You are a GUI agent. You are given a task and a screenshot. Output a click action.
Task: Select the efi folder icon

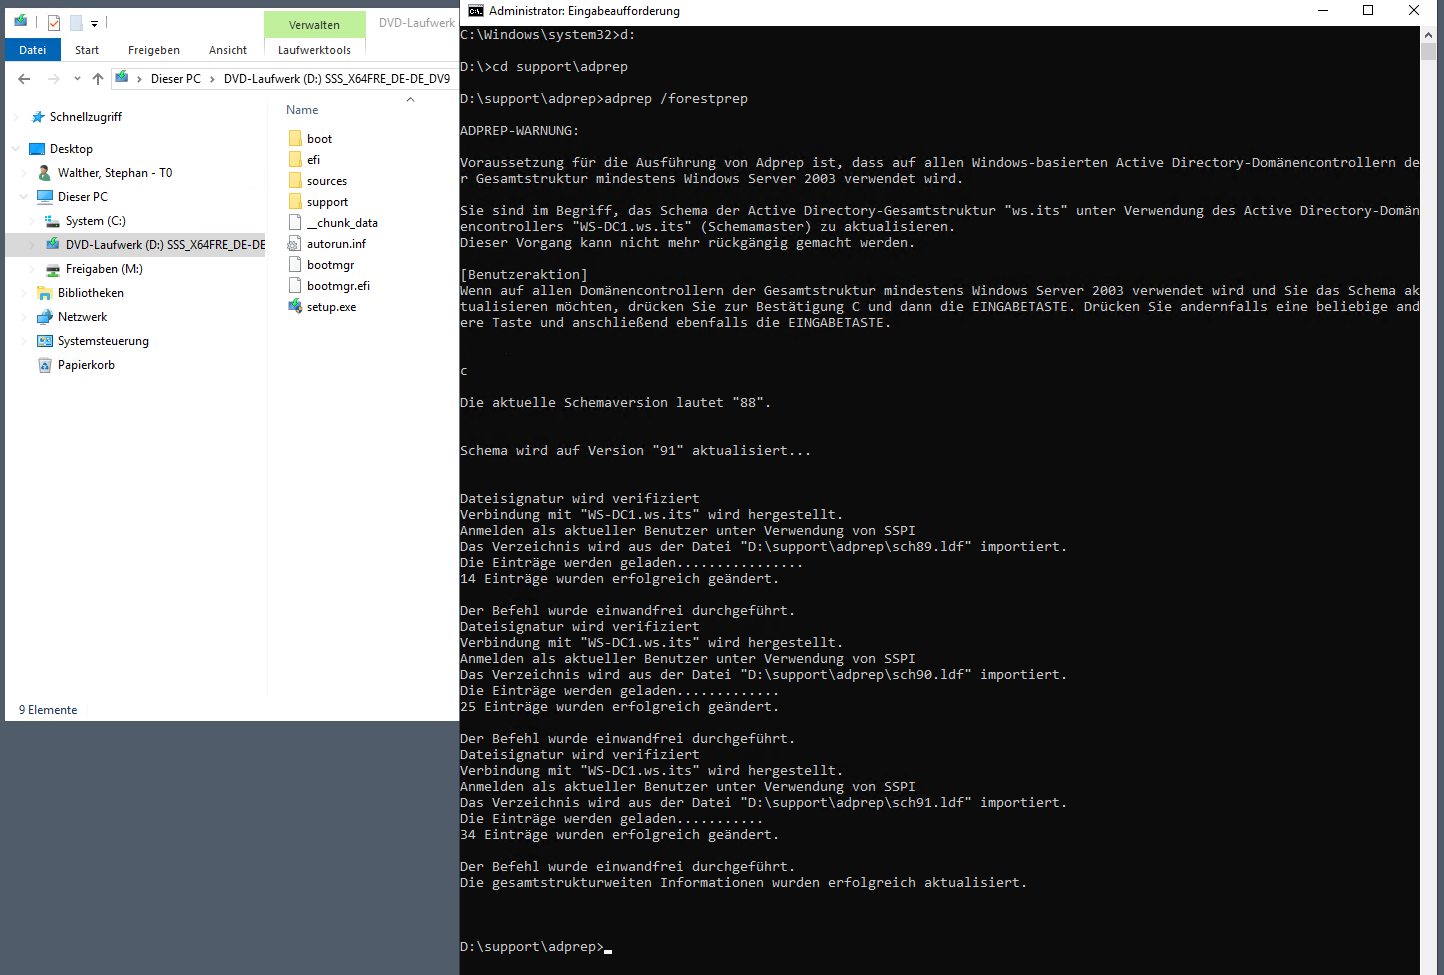click(x=295, y=160)
